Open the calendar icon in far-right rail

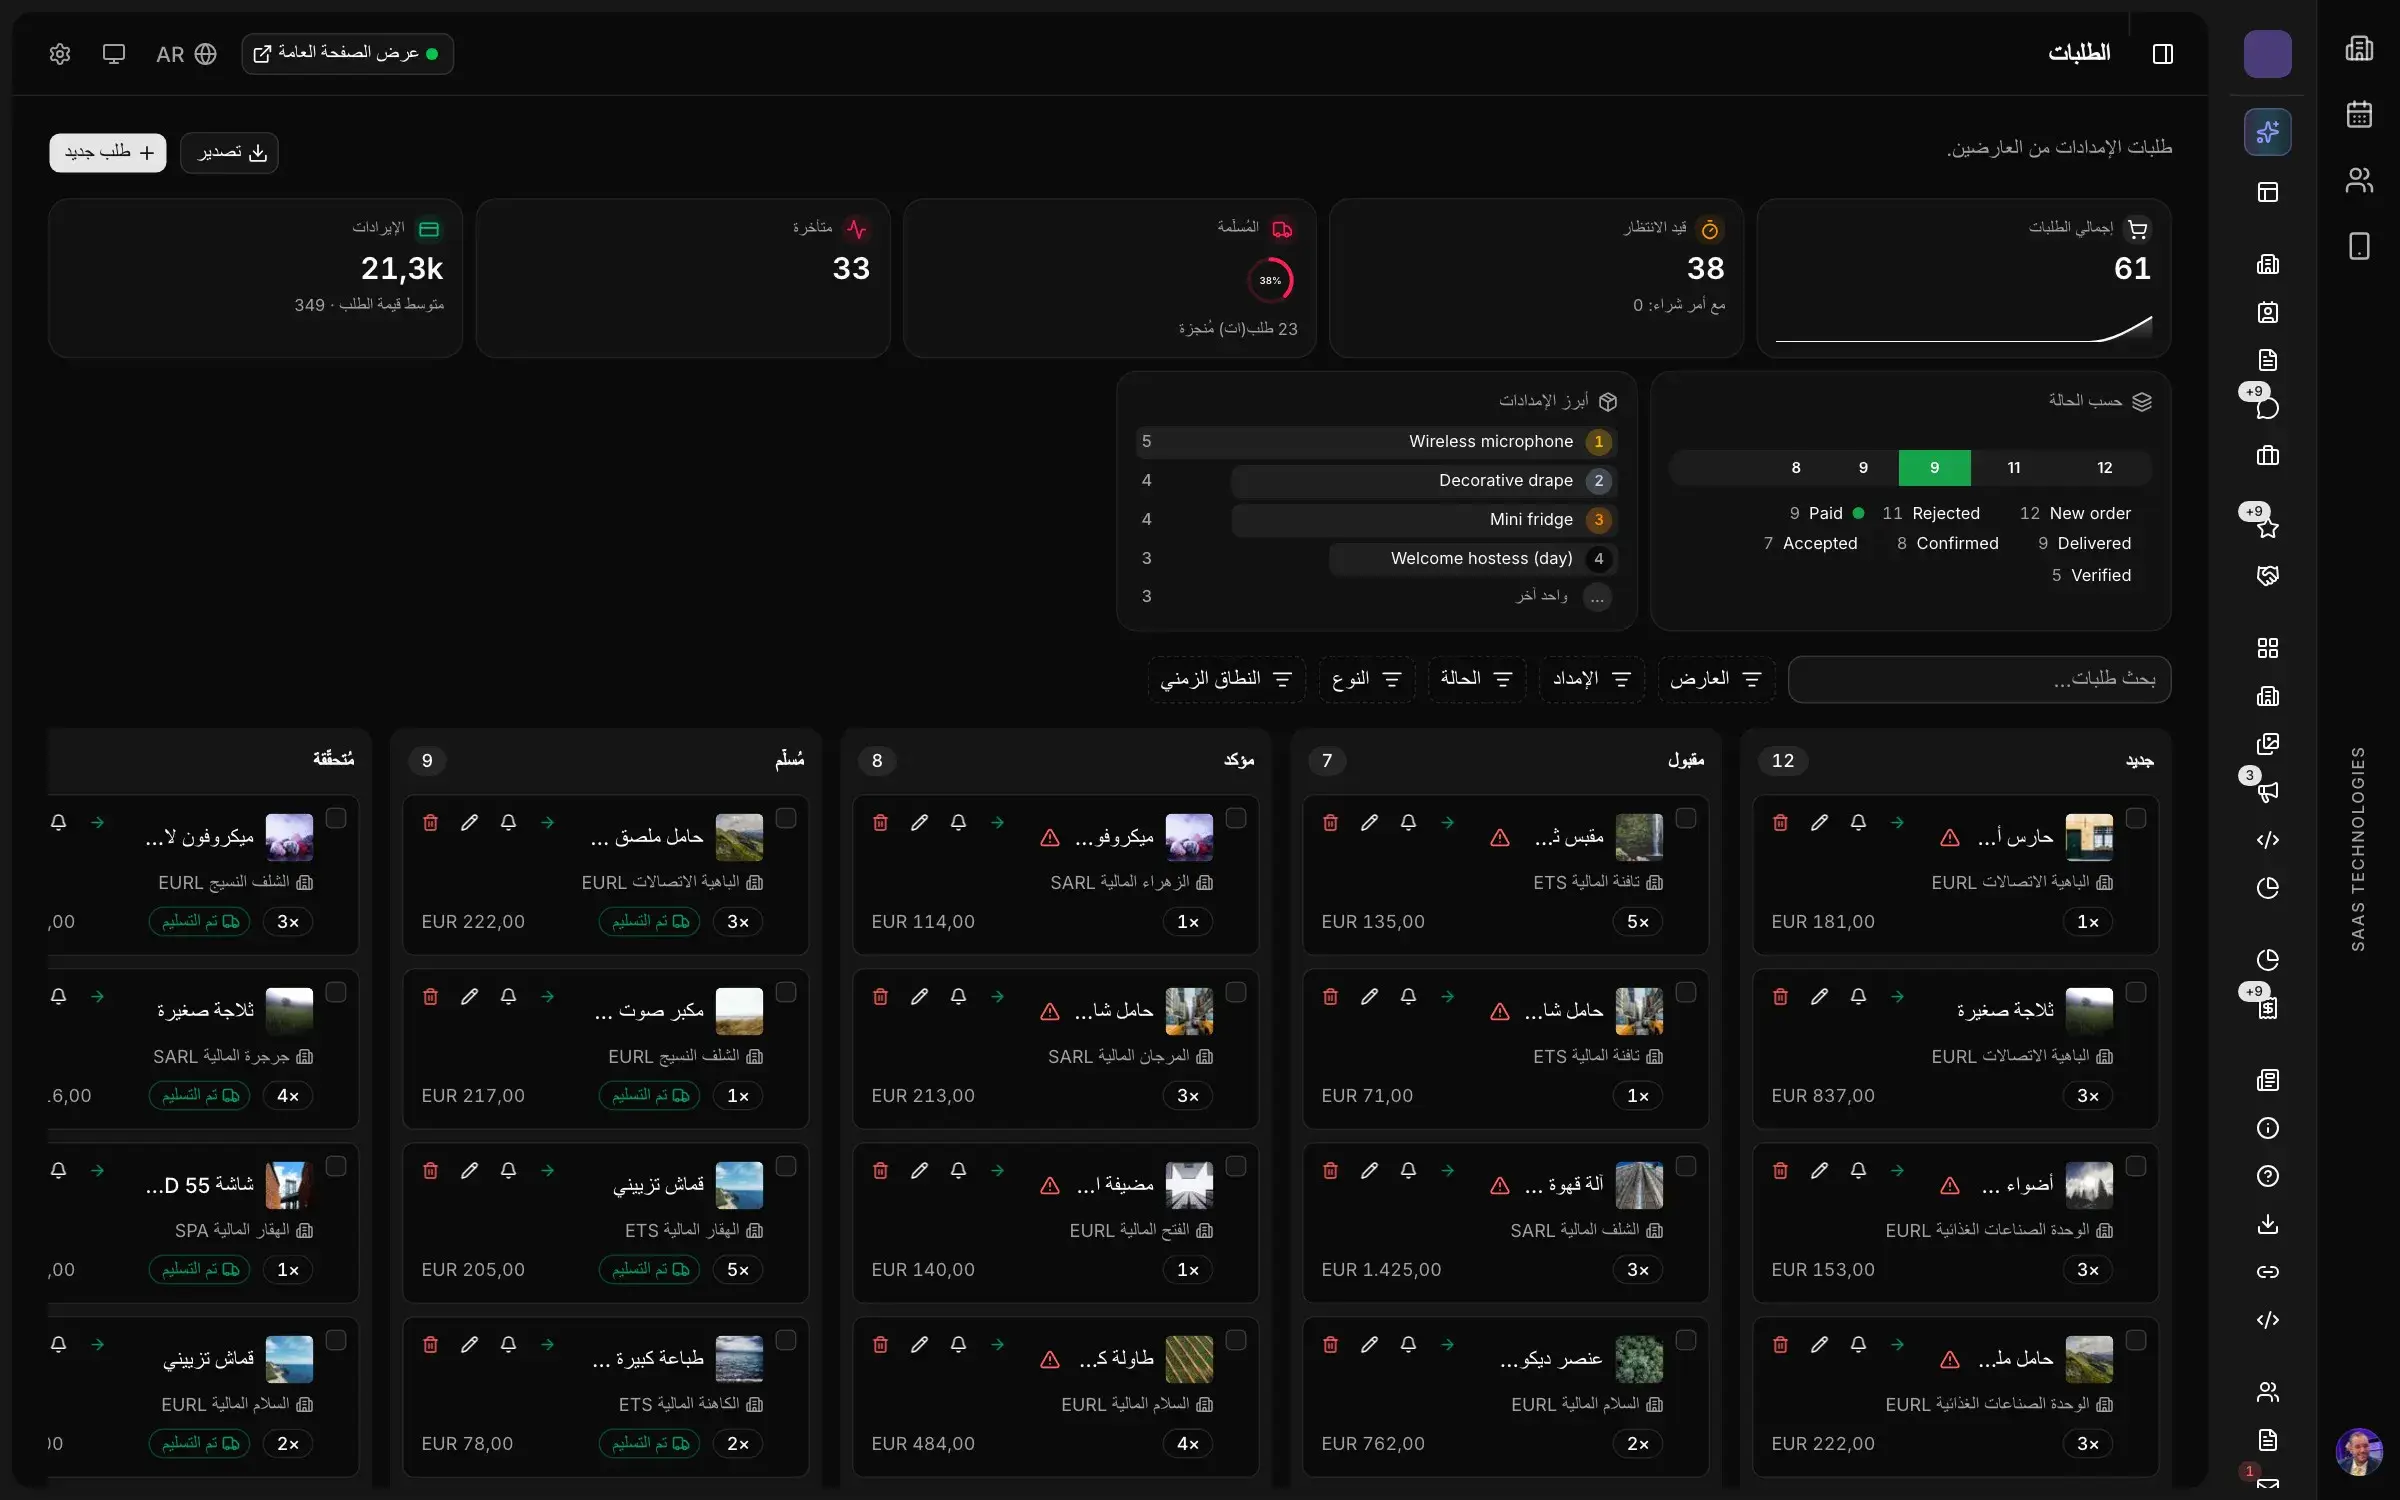(2359, 114)
